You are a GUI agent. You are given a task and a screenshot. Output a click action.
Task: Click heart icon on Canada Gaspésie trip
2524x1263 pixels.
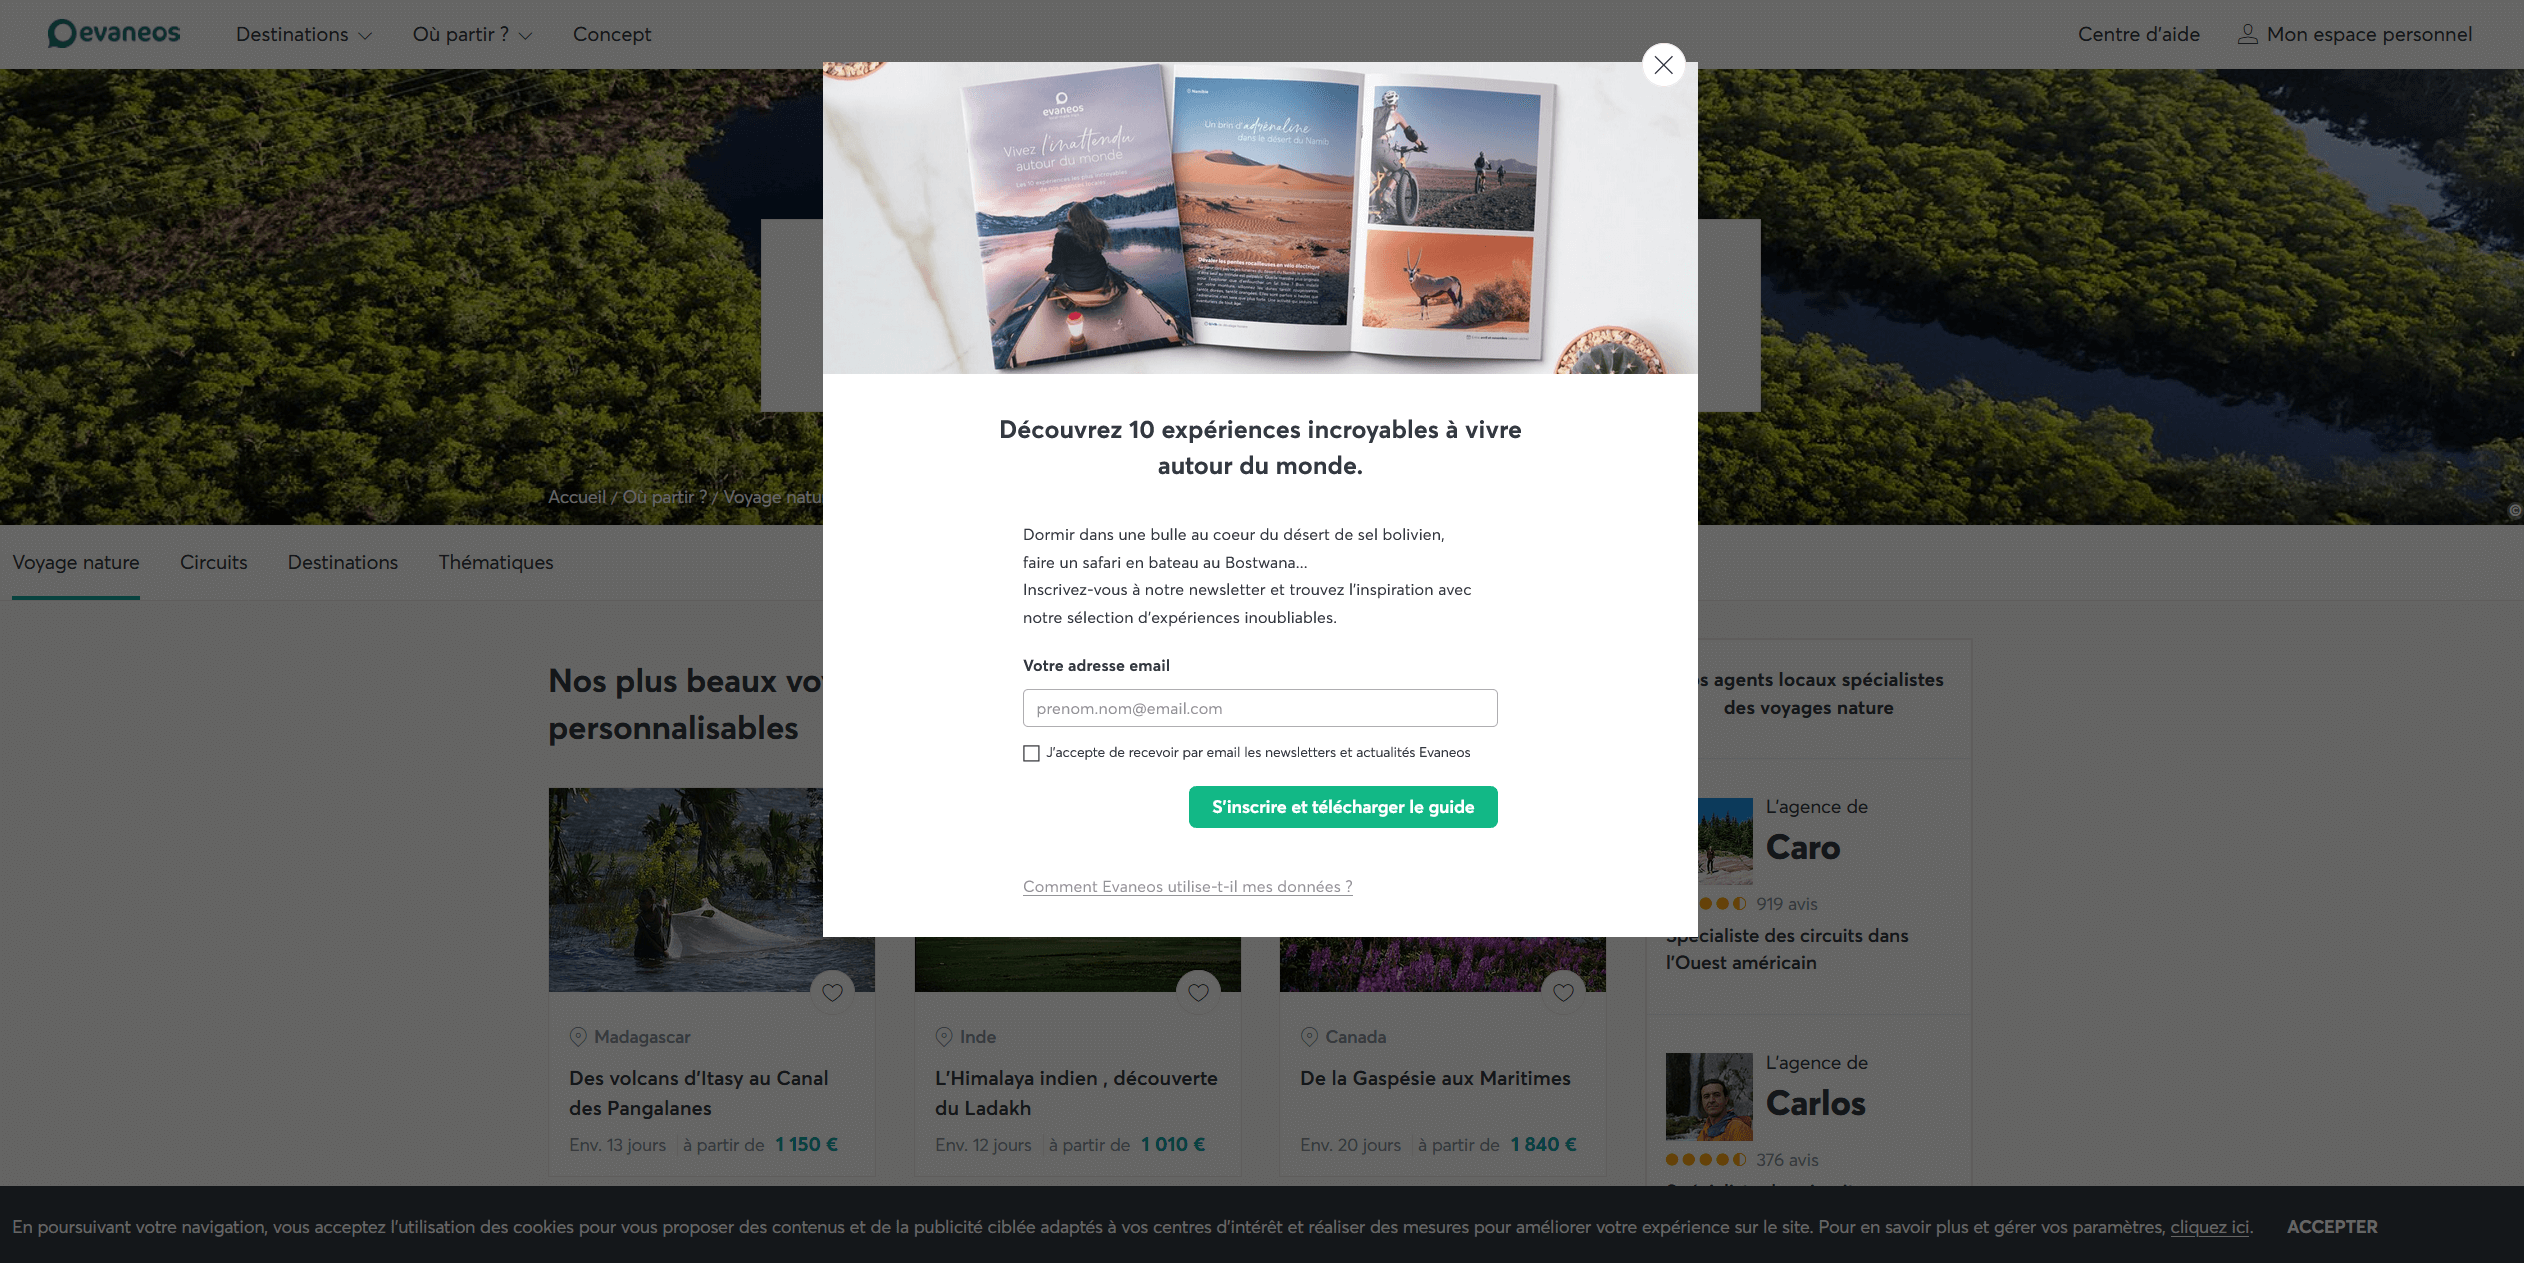pos(1563,992)
